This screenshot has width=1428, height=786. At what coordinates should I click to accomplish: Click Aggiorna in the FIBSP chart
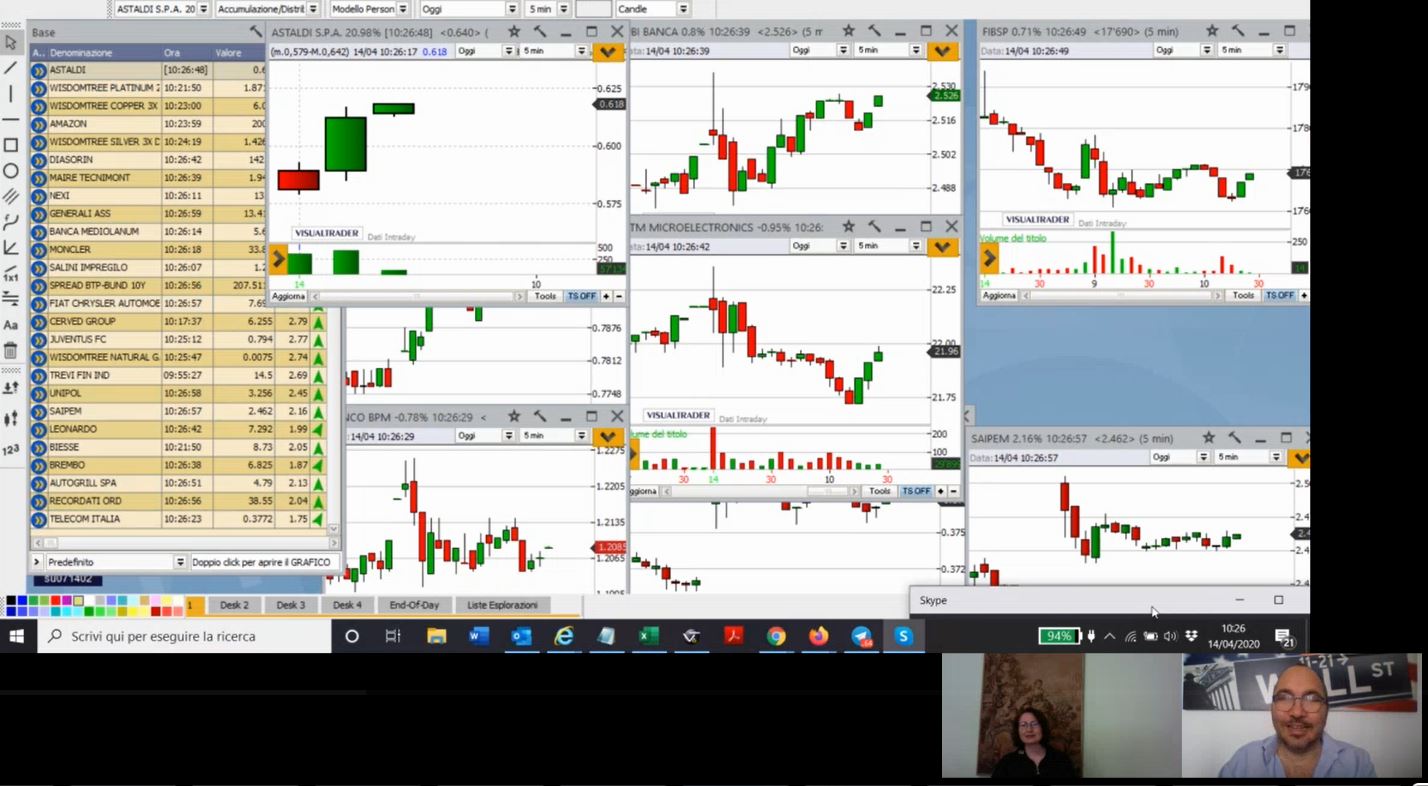click(x=999, y=296)
